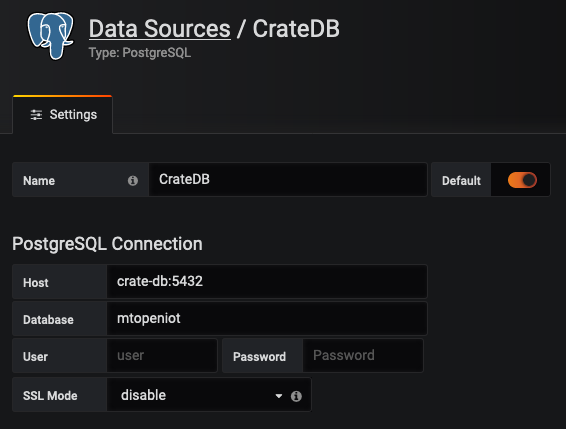Click the Name field label

[x=39, y=181]
